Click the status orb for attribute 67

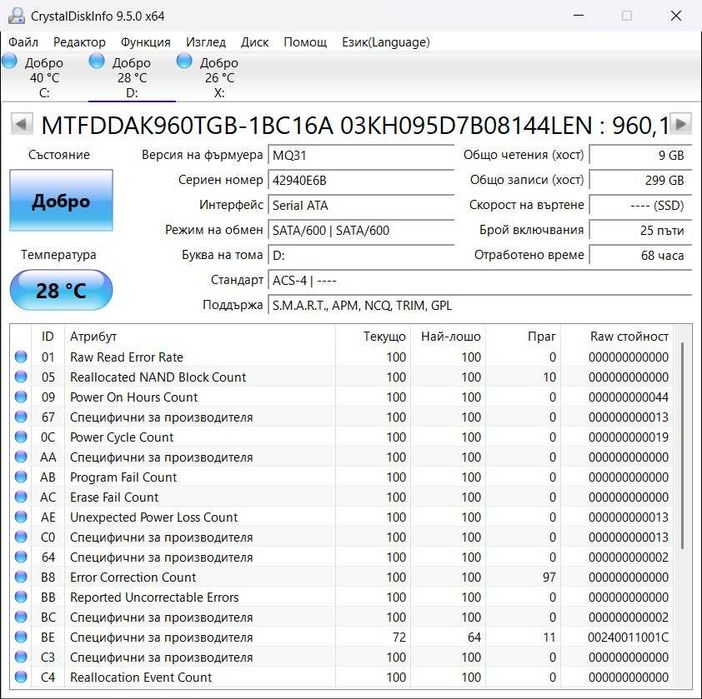click(x=21, y=417)
